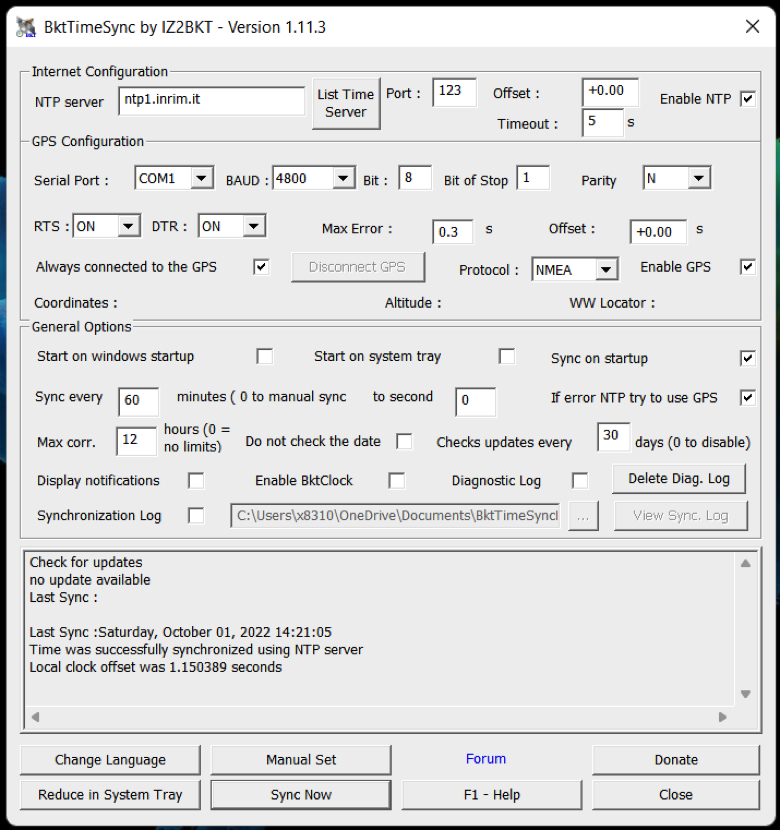Click the Sync every minutes field
The height and width of the screenshot is (830, 780).
[139, 401]
